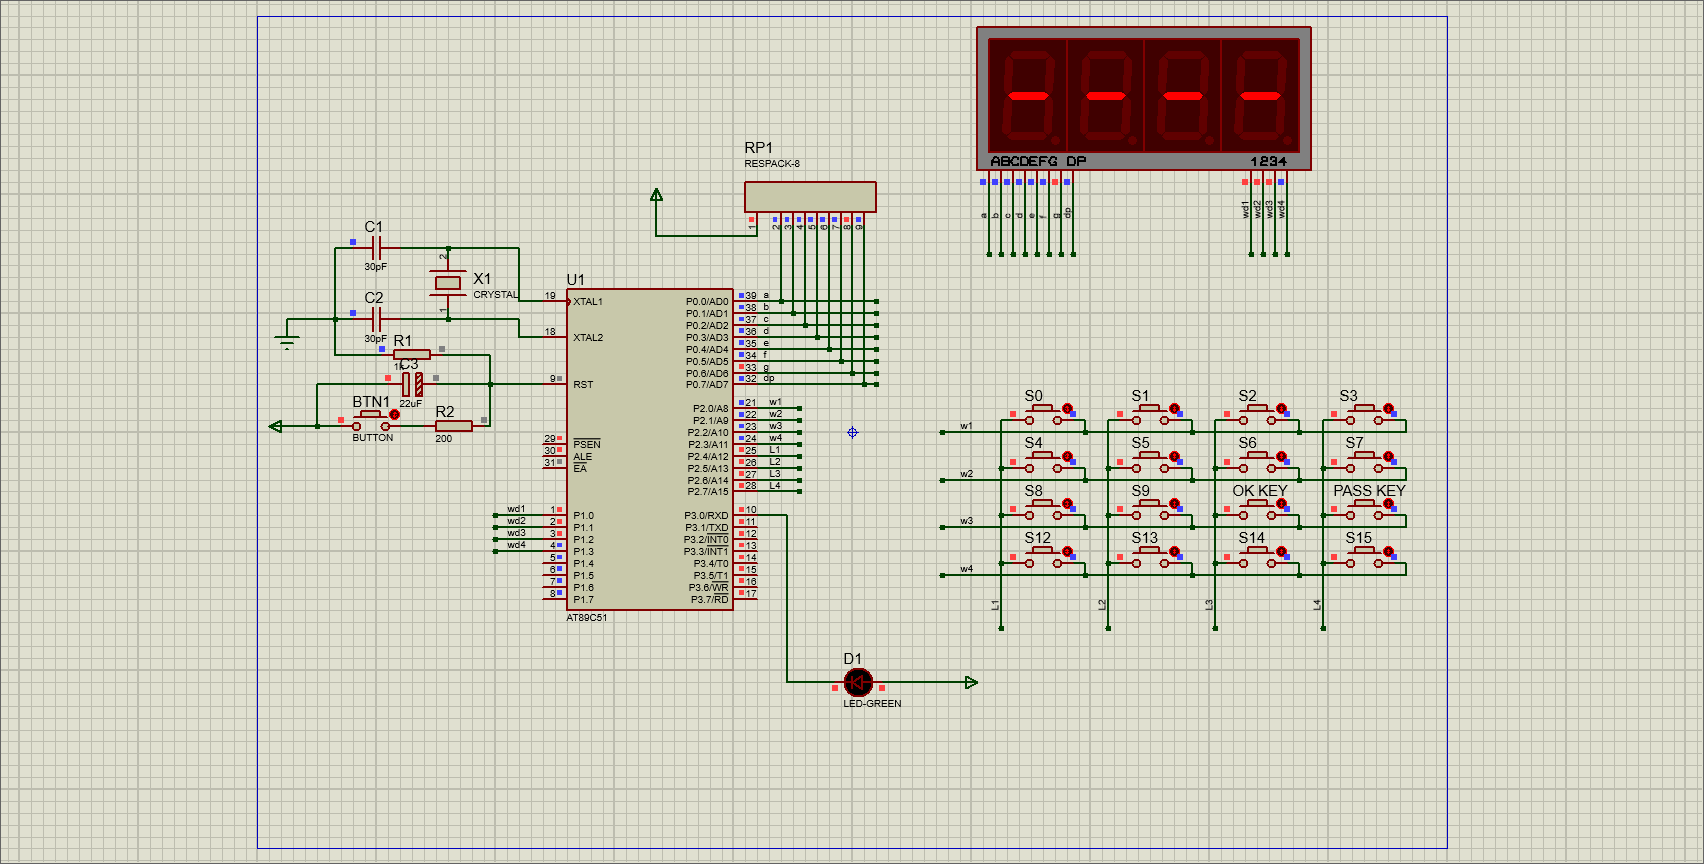Select the terminal arrow left of BTN1
This screenshot has width=1704, height=864.
coord(276,426)
